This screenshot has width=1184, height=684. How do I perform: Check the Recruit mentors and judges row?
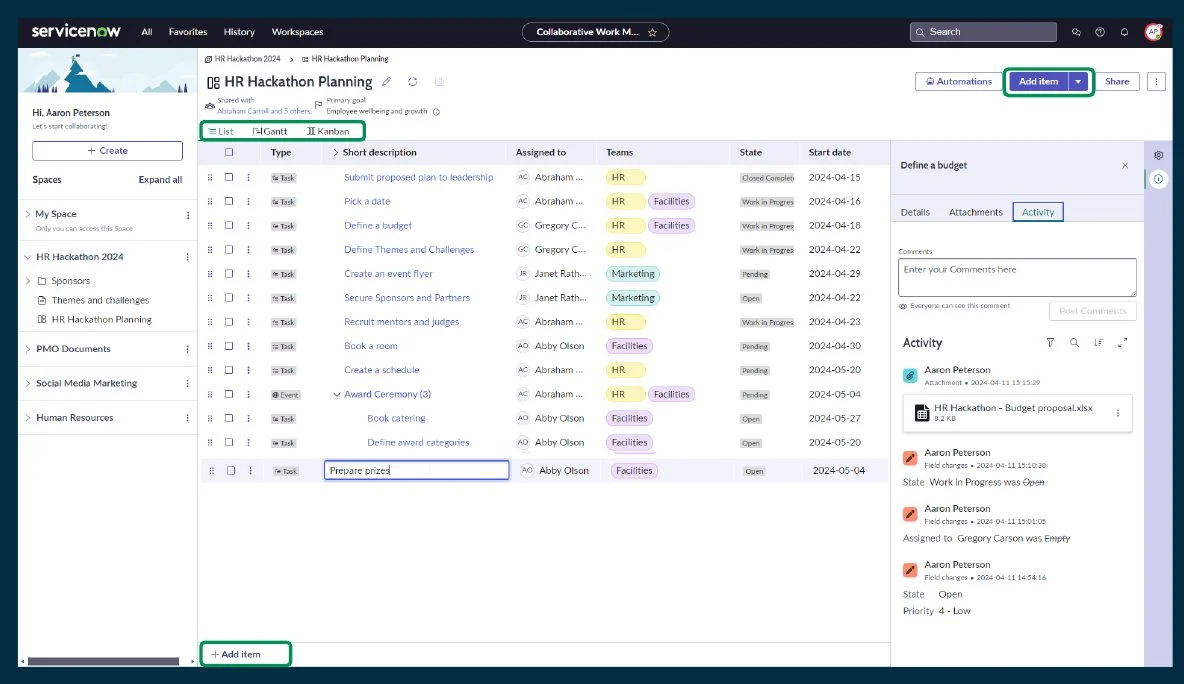[x=229, y=322]
